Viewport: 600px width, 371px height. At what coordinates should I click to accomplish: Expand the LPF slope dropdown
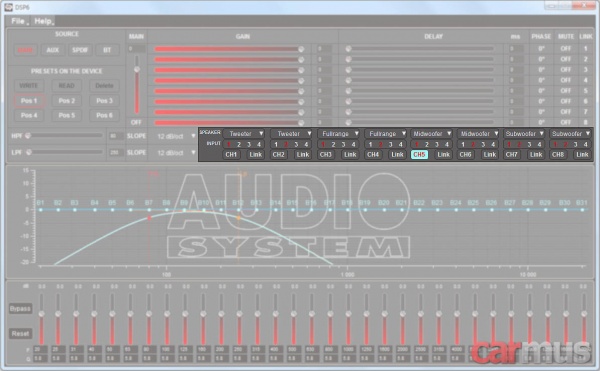pos(175,153)
